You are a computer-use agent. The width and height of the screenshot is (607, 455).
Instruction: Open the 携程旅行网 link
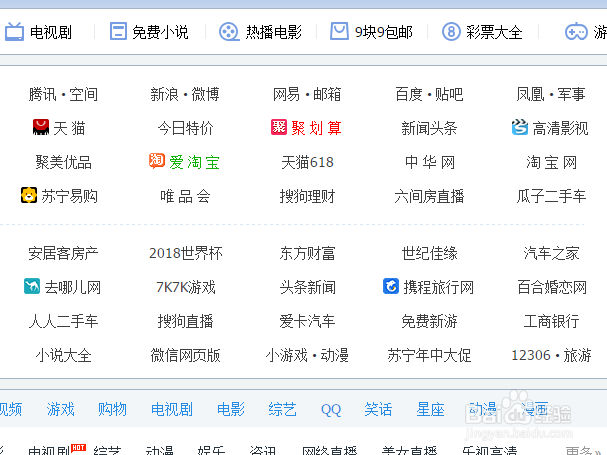[438, 287]
